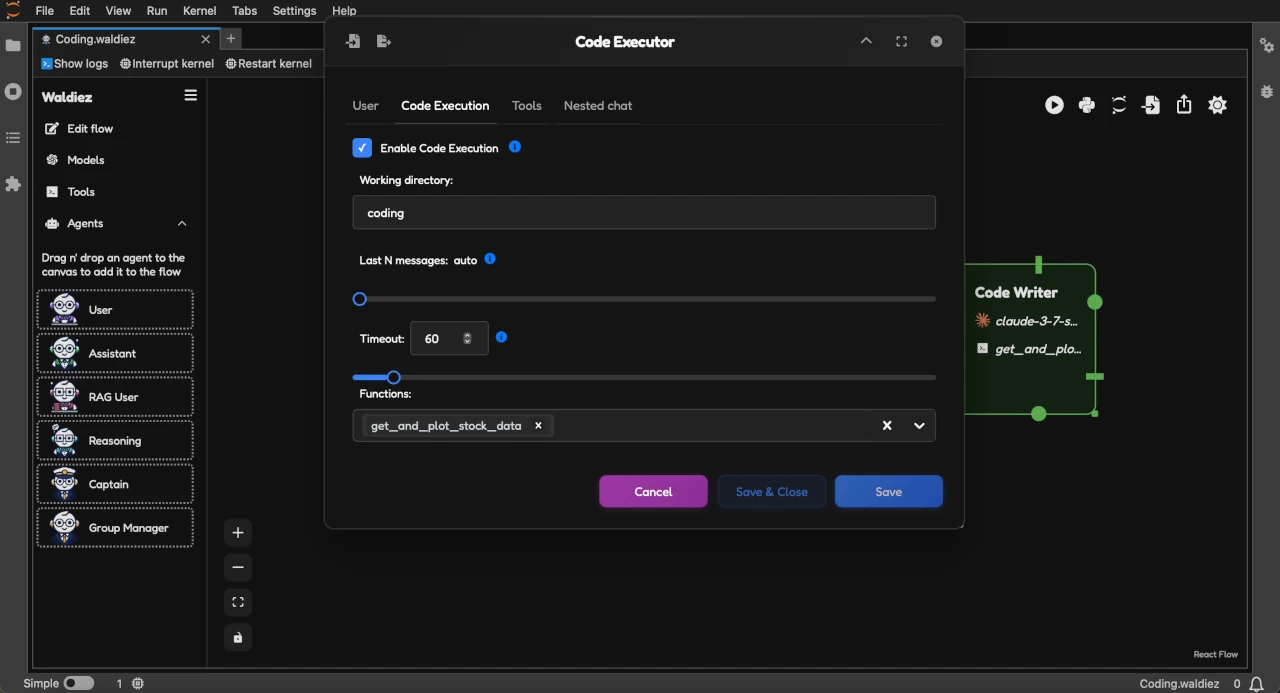Click the import agent icon in dialog header
Screen dimensions: 1280x693
(353, 42)
